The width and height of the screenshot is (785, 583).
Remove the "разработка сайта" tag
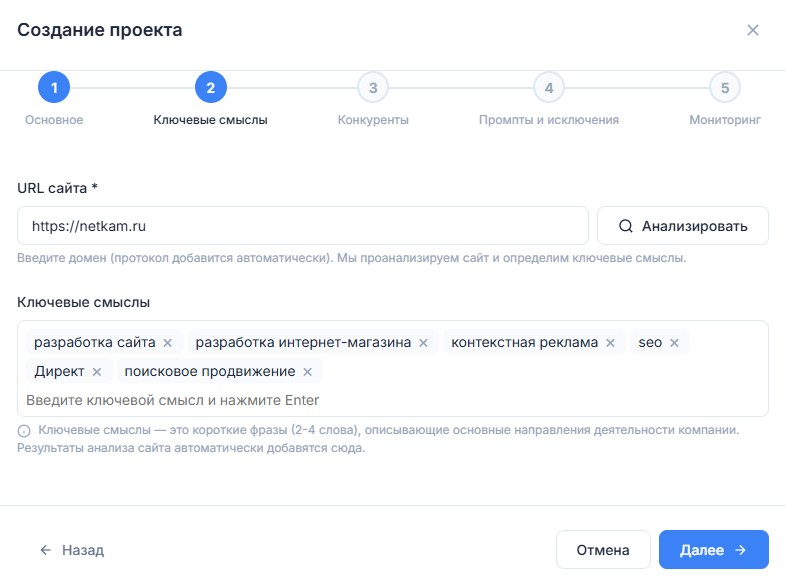167,343
